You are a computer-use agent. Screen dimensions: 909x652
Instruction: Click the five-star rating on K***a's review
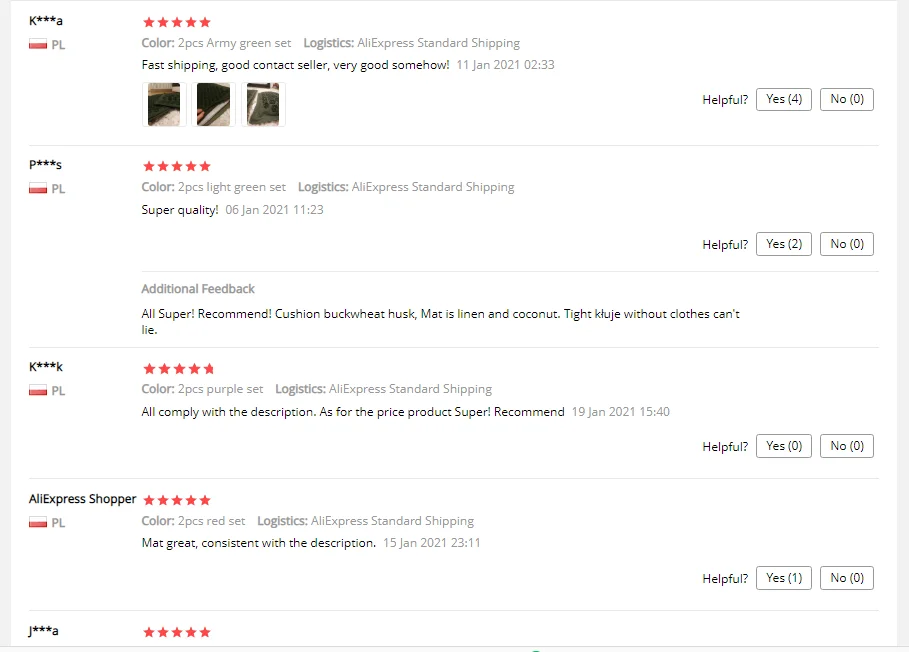point(177,22)
